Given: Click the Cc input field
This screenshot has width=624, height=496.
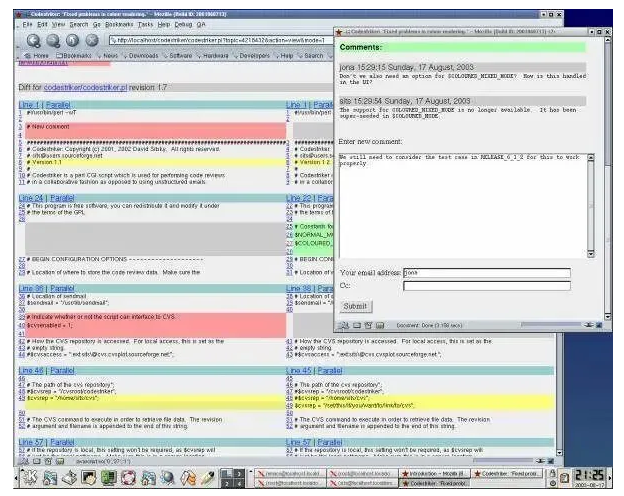Looking at the screenshot, I should pyautogui.click(x=487, y=286).
